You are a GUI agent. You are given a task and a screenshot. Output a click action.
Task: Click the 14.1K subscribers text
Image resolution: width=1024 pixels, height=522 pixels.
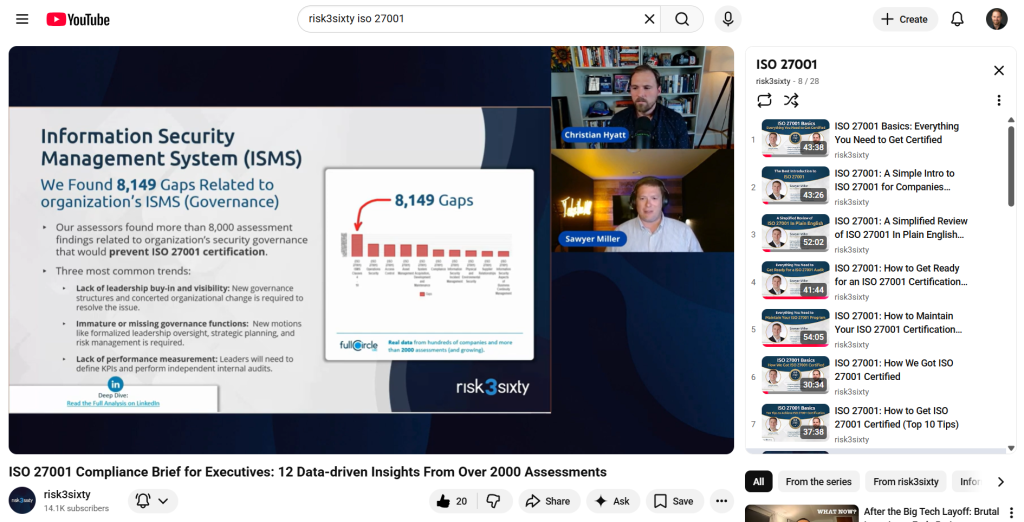click(76, 508)
